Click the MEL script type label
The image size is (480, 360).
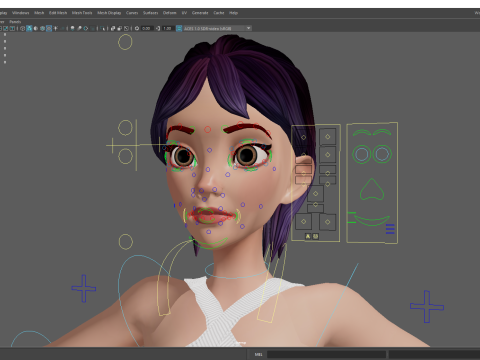point(258,354)
